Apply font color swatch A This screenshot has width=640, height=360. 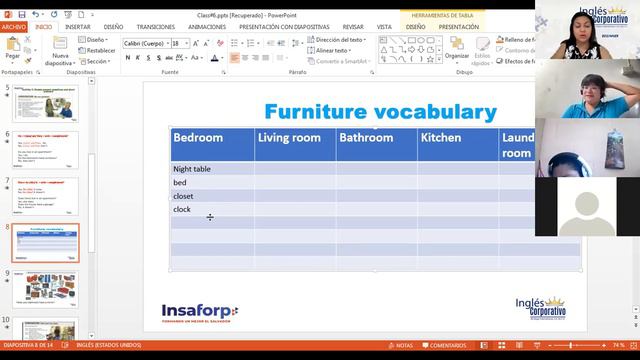pyautogui.click(x=215, y=58)
